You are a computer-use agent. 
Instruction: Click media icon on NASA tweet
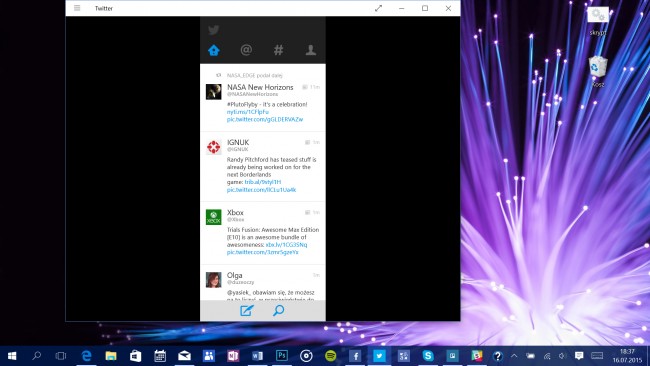pos(305,87)
